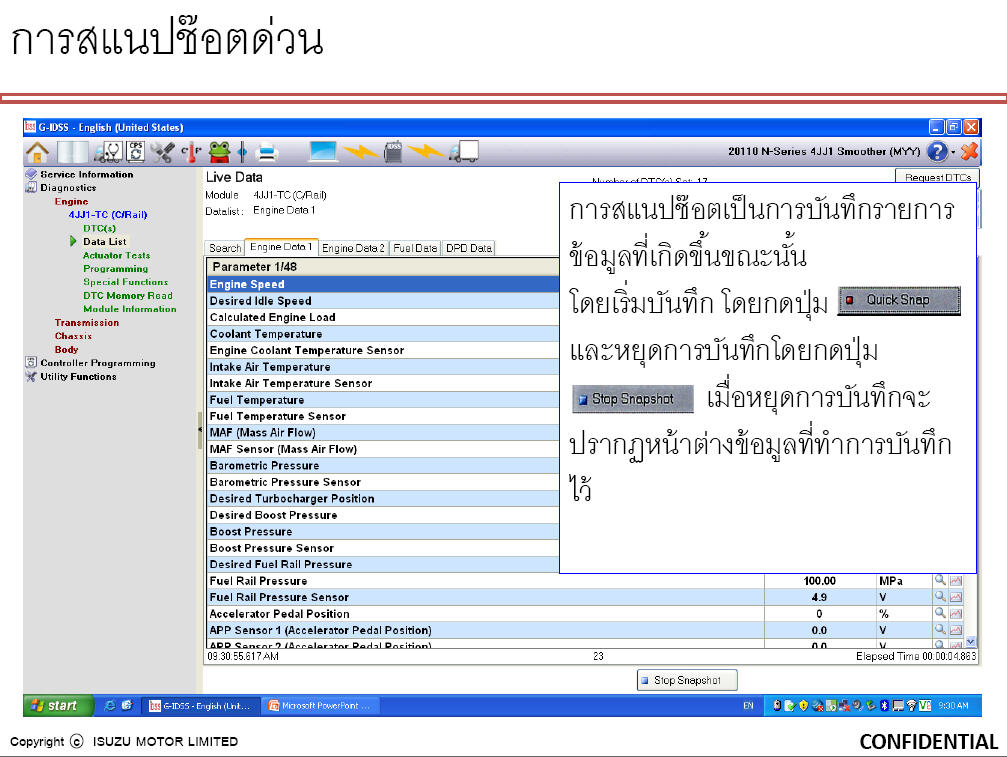Viewport: 1007px width, 757px height.
Task: Click magnifier icon on Fuel Rail Pressure Sensor row
Action: 940,596
